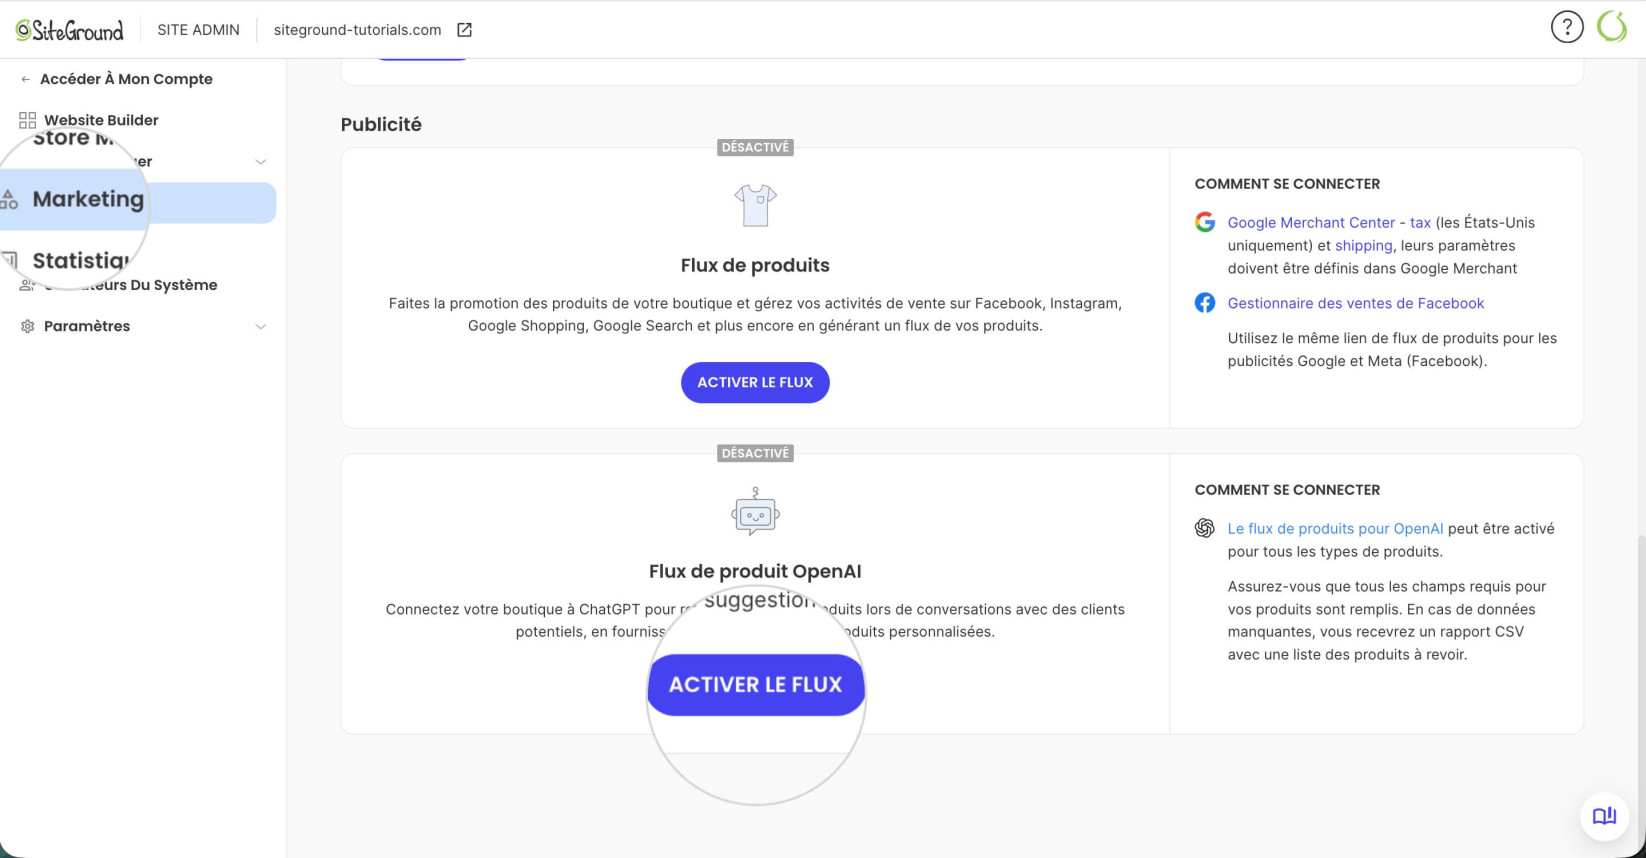Click the SITE ADMIN label
1646x858 pixels.
pos(198,30)
